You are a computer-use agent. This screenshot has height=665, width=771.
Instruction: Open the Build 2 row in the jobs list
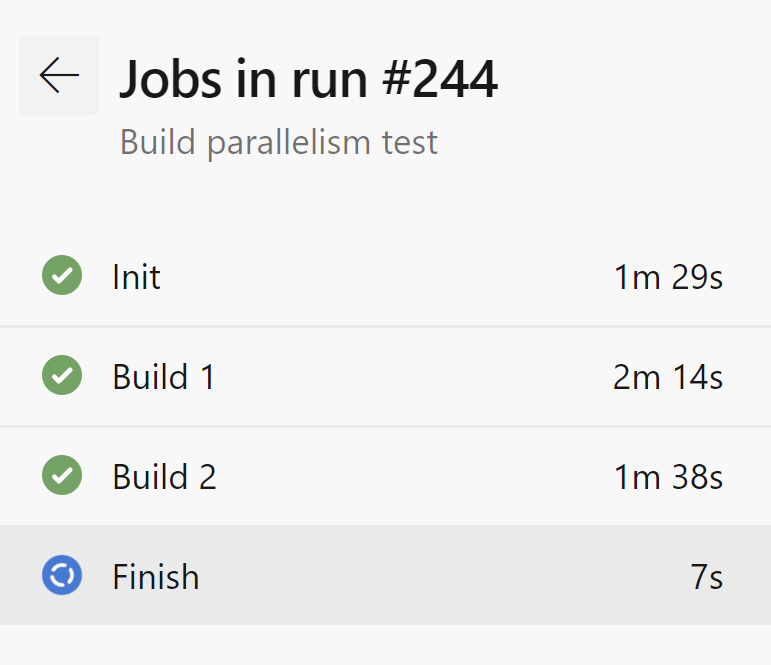tap(400, 476)
